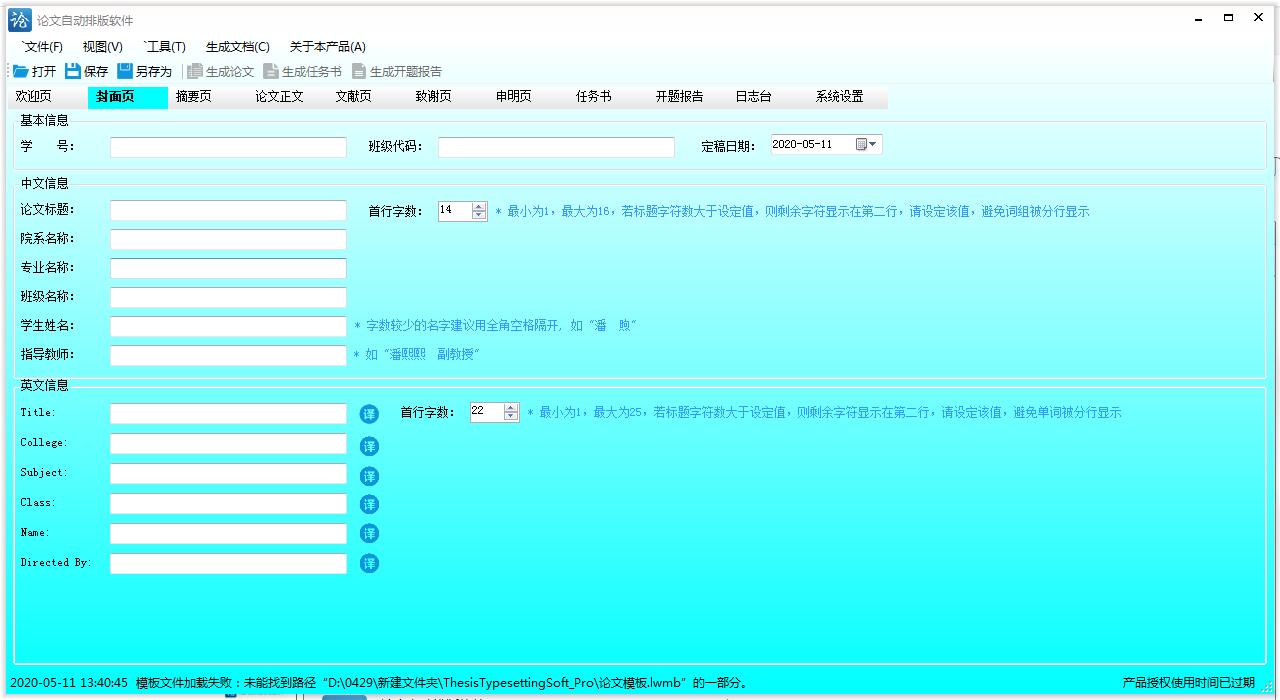Click the 另存为 save-as toolbar icon
Screen dimensions: 1280x700
[x=125, y=71]
